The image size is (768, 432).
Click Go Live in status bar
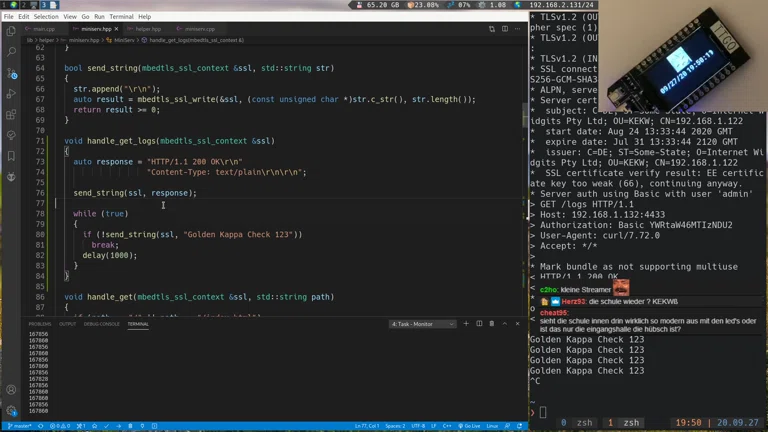pos(471,426)
